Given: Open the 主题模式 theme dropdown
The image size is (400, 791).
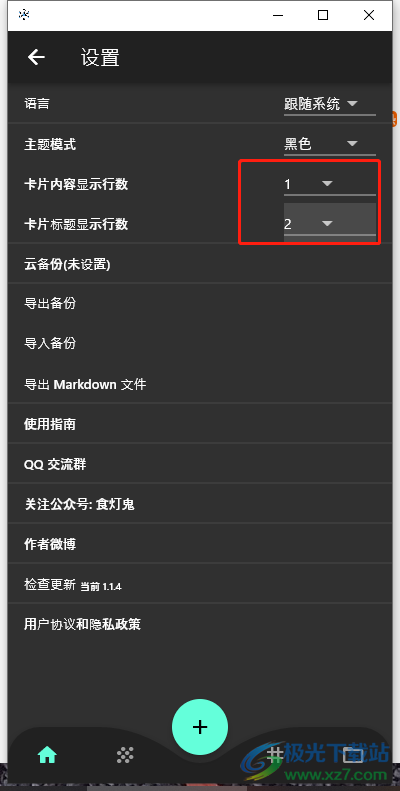Looking at the screenshot, I should tap(329, 145).
